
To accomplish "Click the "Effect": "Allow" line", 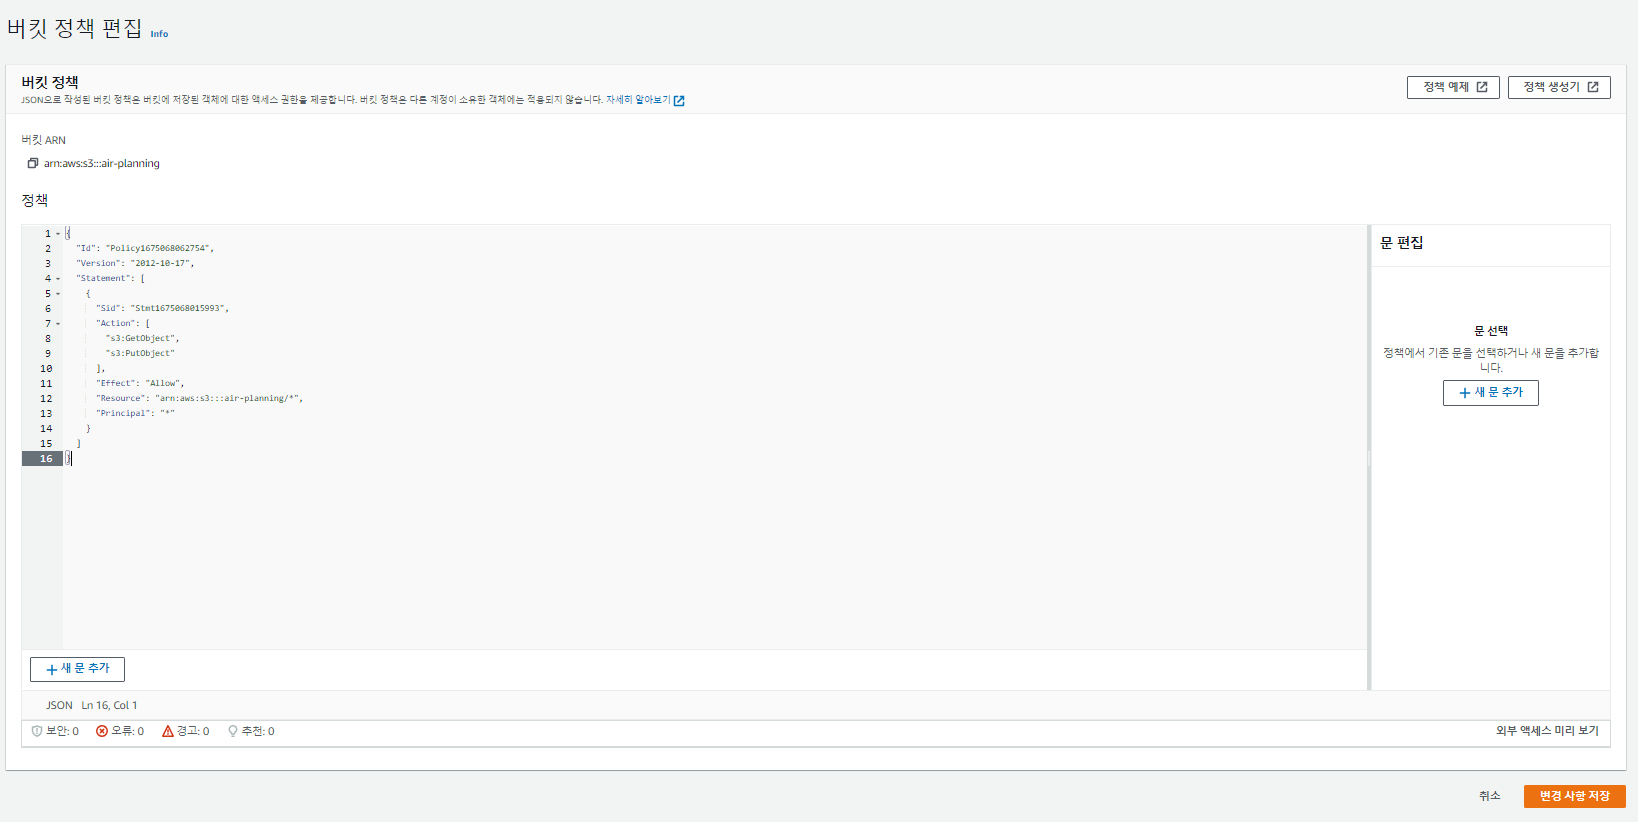I will [x=140, y=383].
